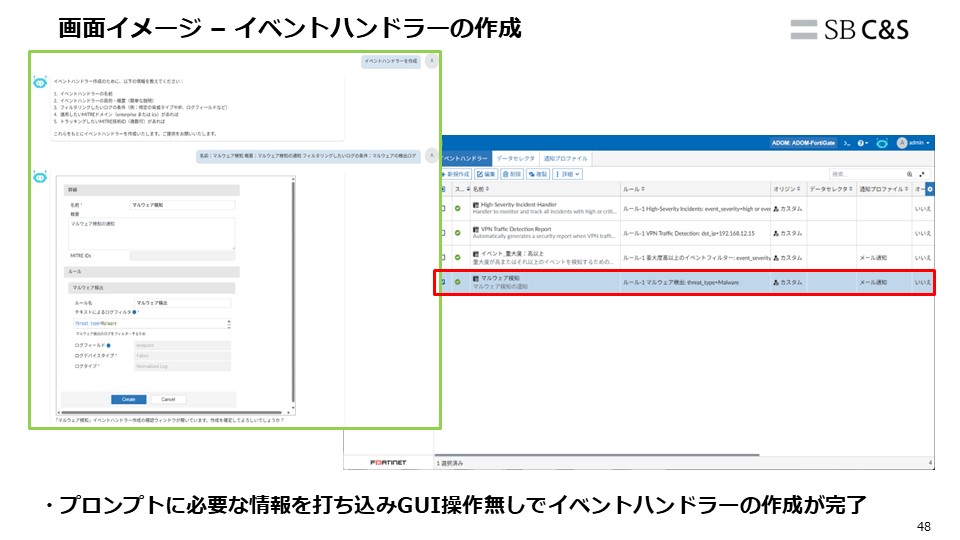
Task: Open the admin user dropdown menu
Action: (914, 144)
